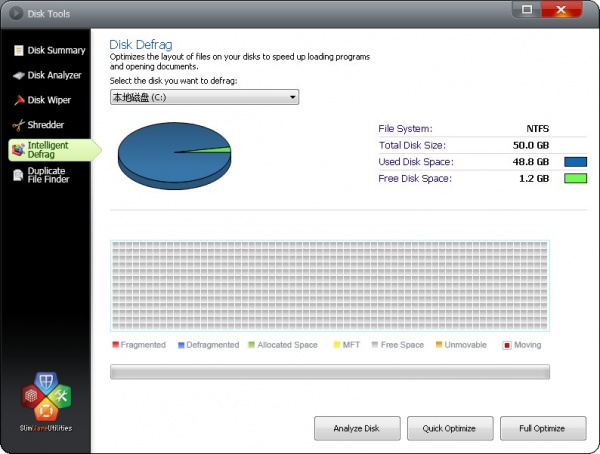Click the Analyze Disk button
Screen dimensions: 600x454
[357, 428]
